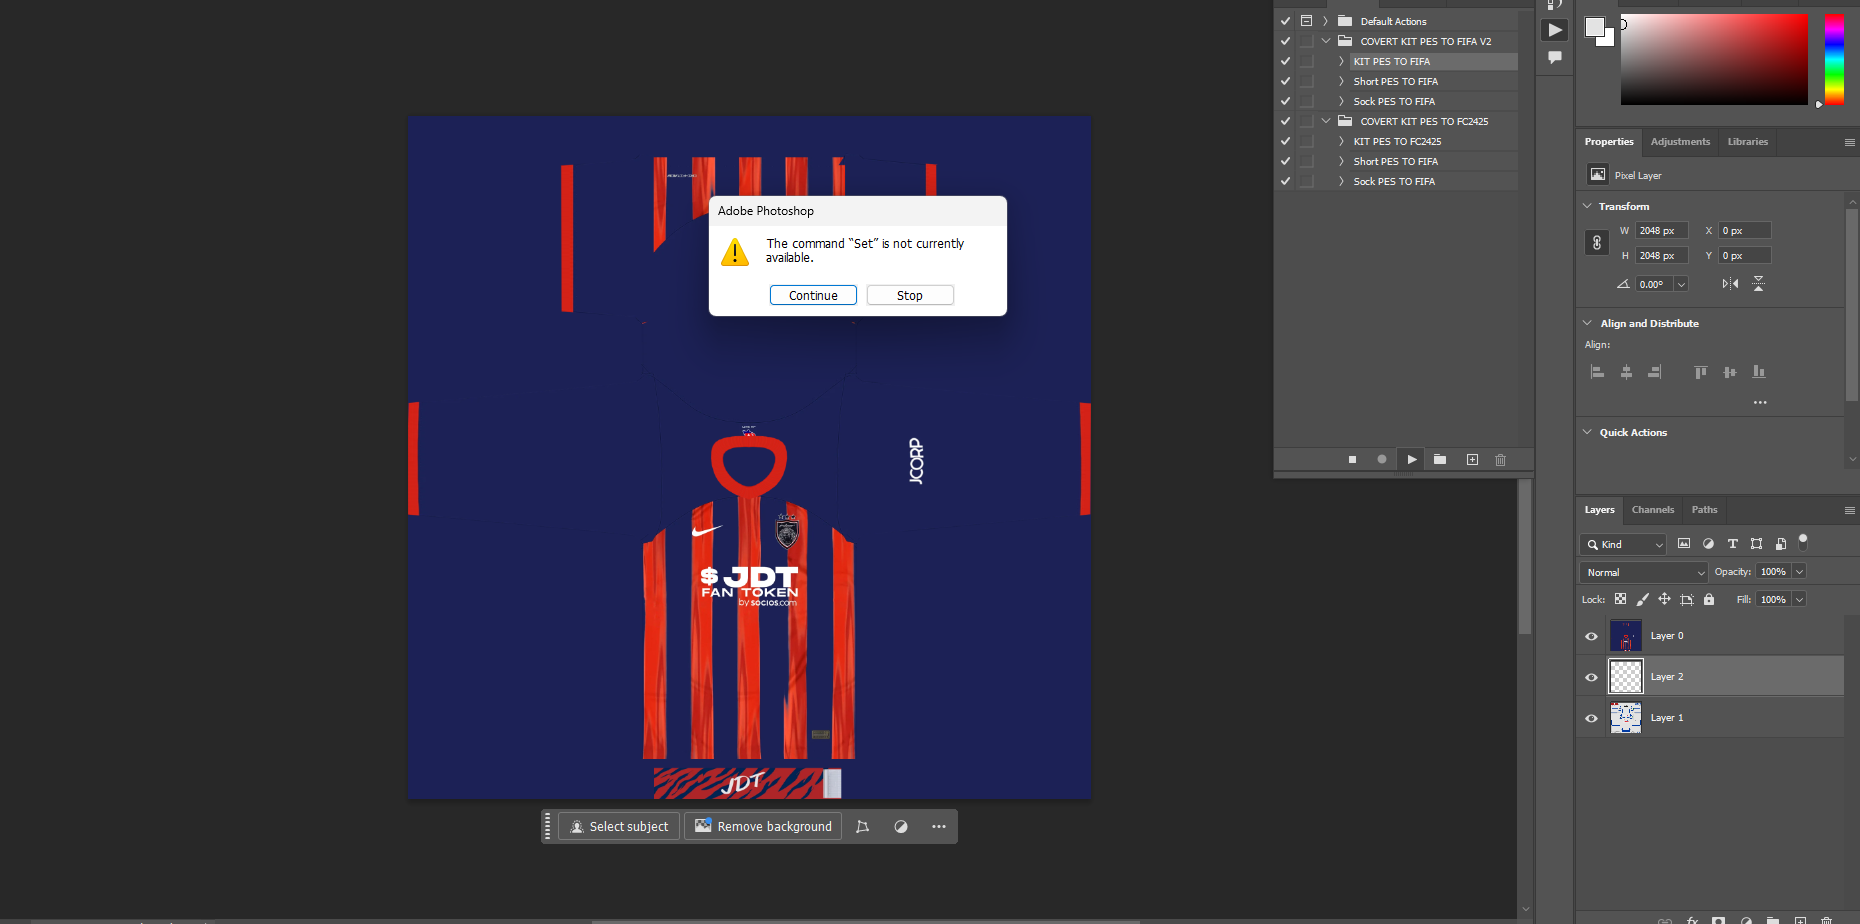Expand KIT PES TO FC2425 action

[x=1341, y=141]
